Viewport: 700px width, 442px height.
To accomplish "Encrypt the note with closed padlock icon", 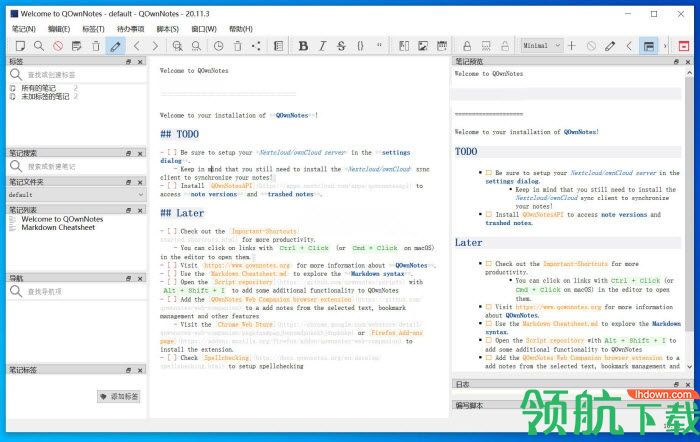I will coord(467,46).
